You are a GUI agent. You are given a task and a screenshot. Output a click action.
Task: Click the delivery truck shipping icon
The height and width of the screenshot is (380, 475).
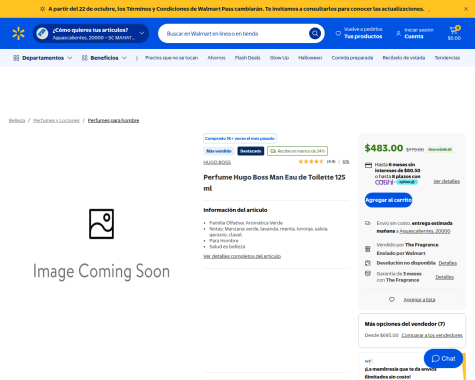pyautogui.click(x=368, y=223)
